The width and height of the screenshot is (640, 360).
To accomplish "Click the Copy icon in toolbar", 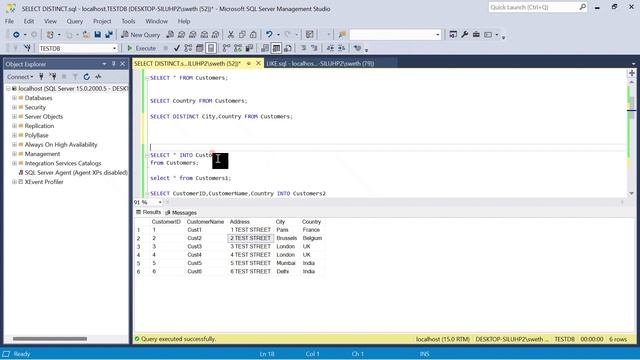I will point(242,35).
